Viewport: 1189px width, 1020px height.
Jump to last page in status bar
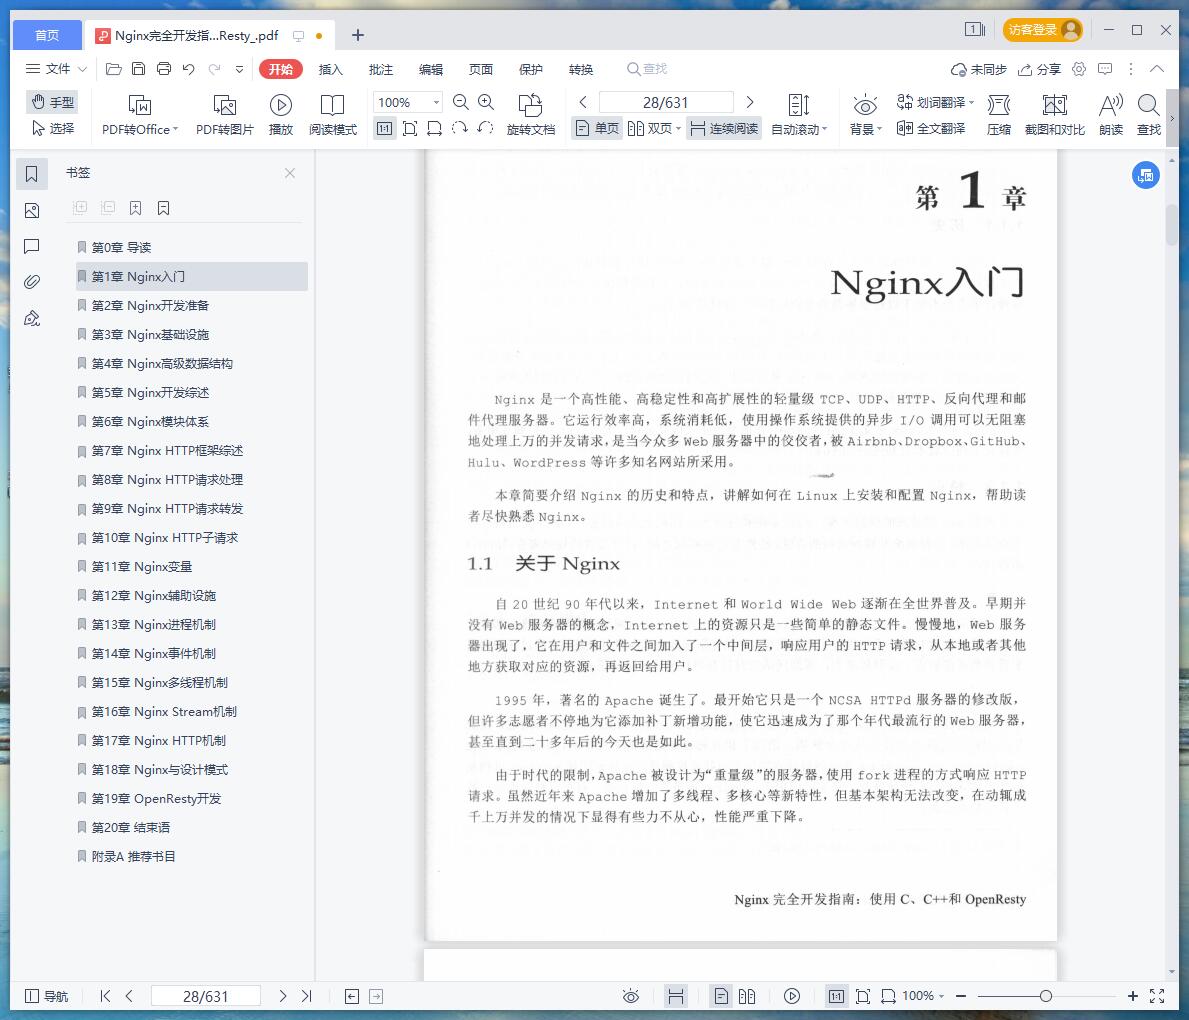[306, 996]
